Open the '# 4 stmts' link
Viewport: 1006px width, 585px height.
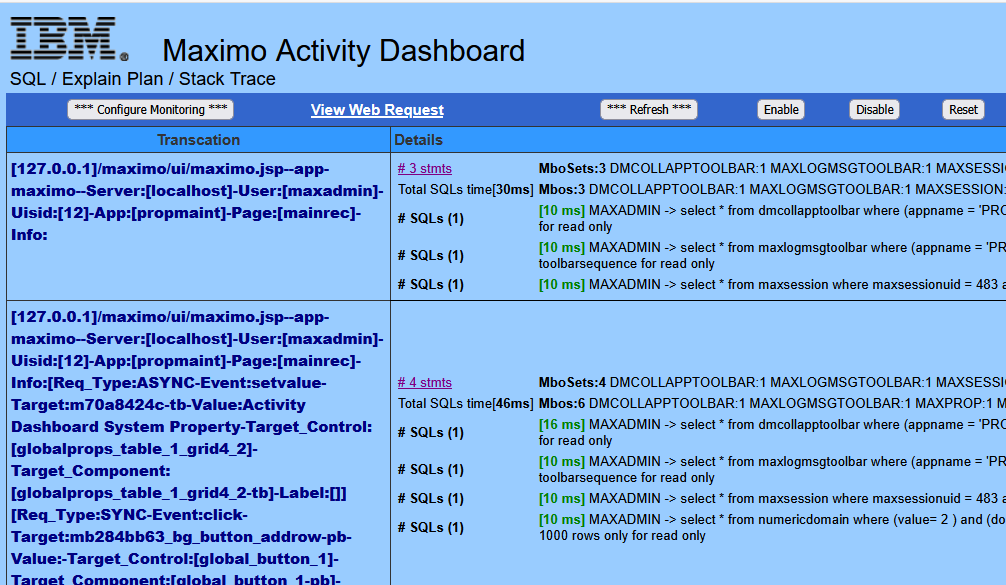pos(424,382)
